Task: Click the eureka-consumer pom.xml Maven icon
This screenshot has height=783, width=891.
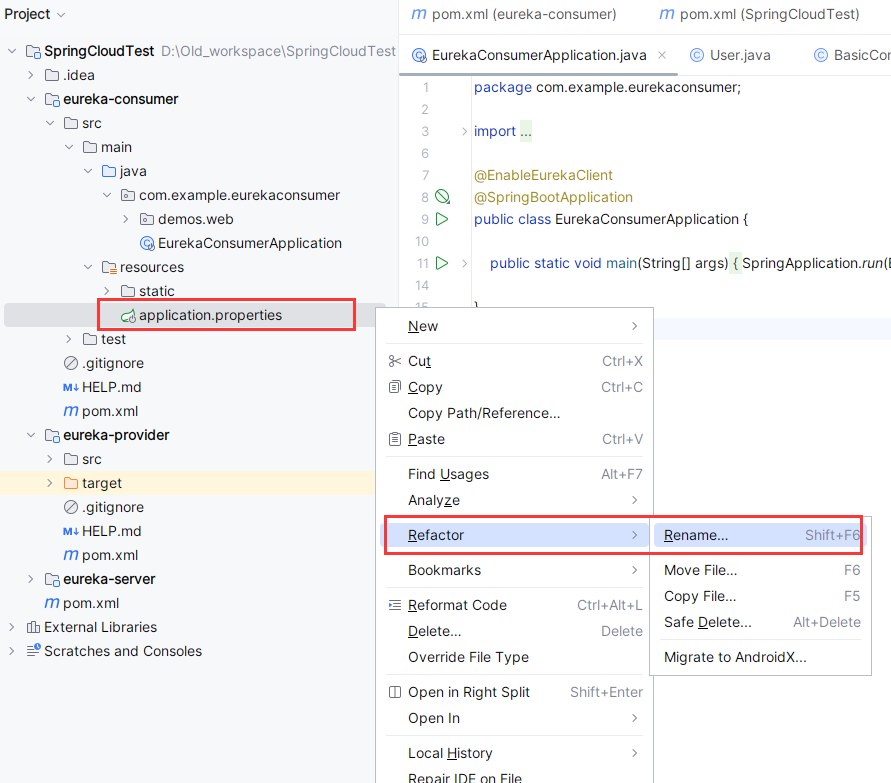Action: coord(71,411)
